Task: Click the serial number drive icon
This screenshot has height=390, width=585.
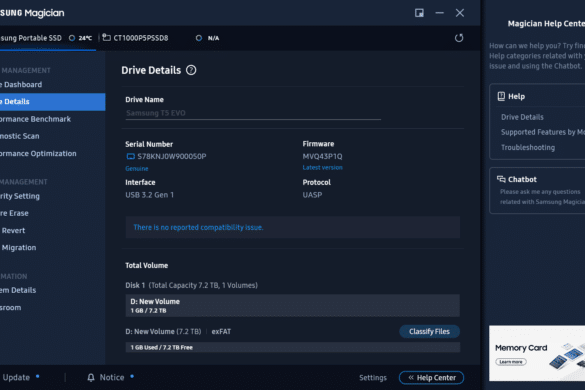Action: (130, 156)
